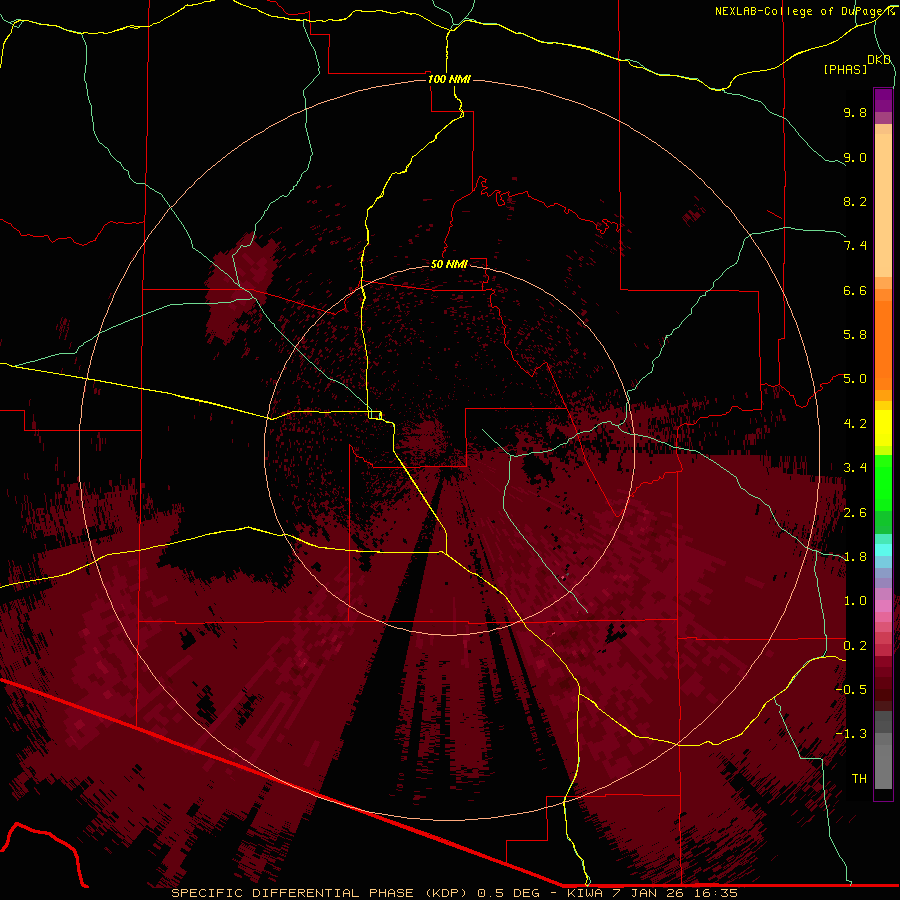
Task: Click the 1.0 legend value
Action: point(855,601)
